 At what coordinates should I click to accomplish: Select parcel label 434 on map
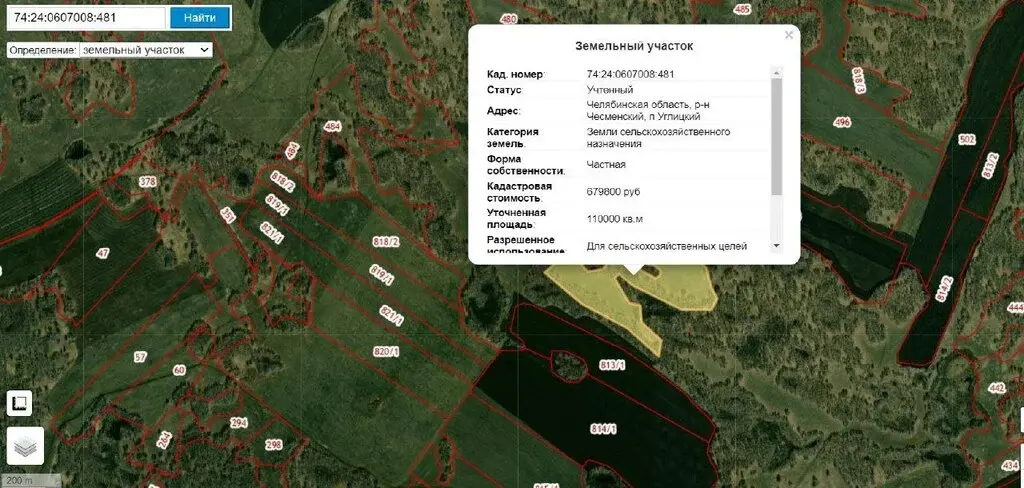(1009, 464)
